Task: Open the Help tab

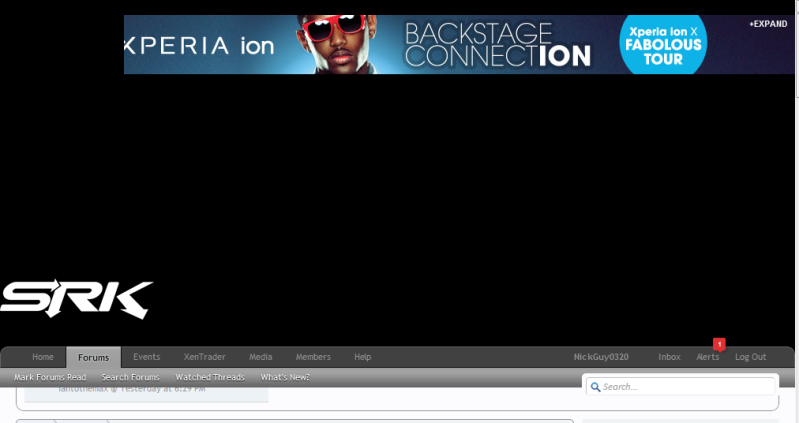Action: tap(363, 357)
